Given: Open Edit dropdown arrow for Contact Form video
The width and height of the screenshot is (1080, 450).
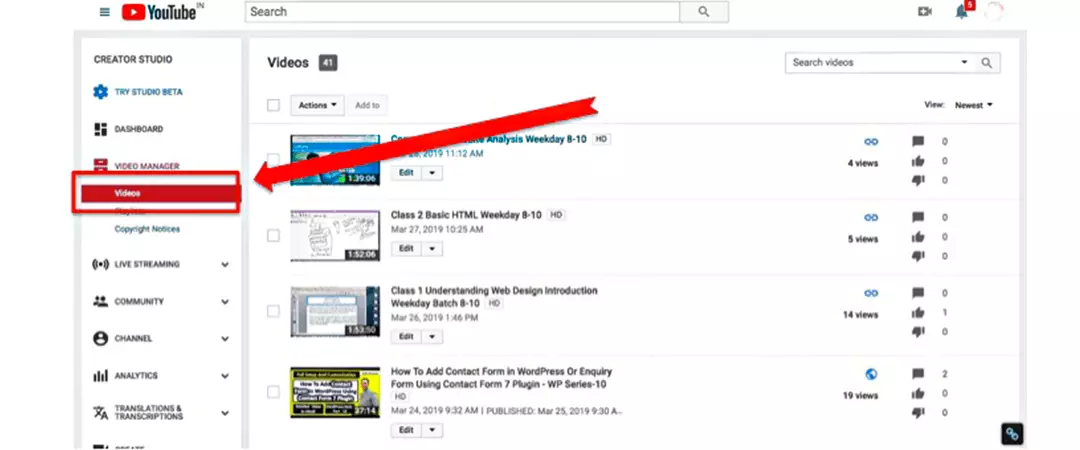Looking at the screenshot, I should [x=432, y=430].
